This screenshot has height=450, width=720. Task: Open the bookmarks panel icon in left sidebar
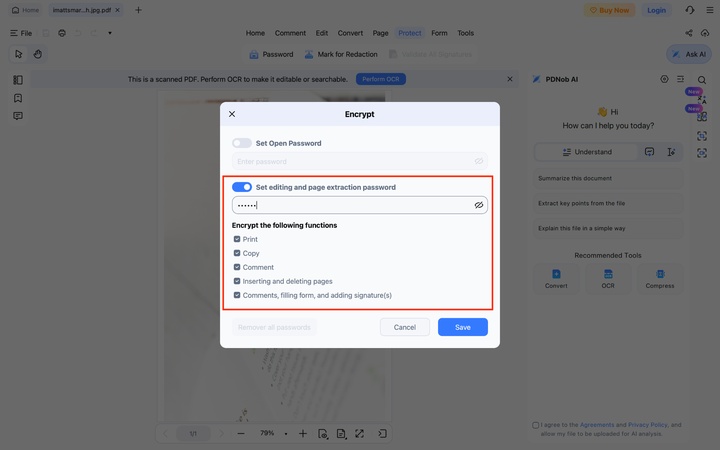click(x=18, y=98)
